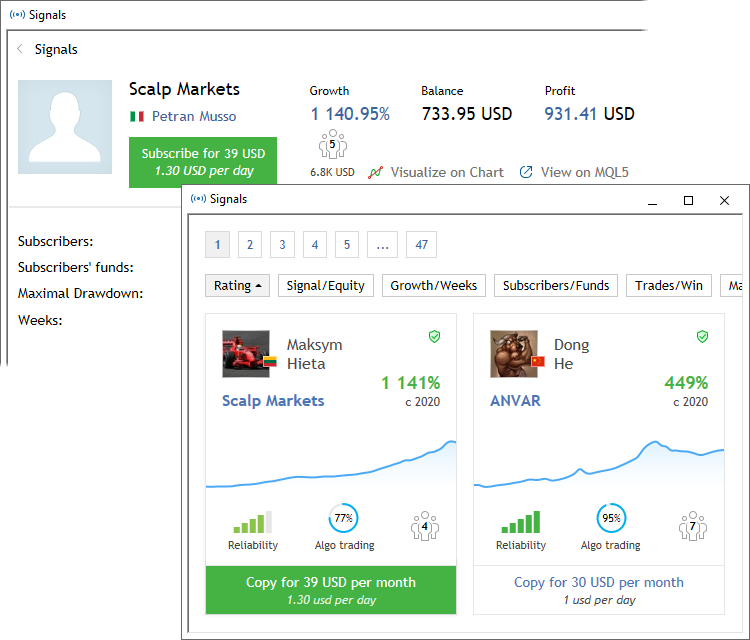
Task: Sort signals by Signal/Equity
Action: (326, 286)
